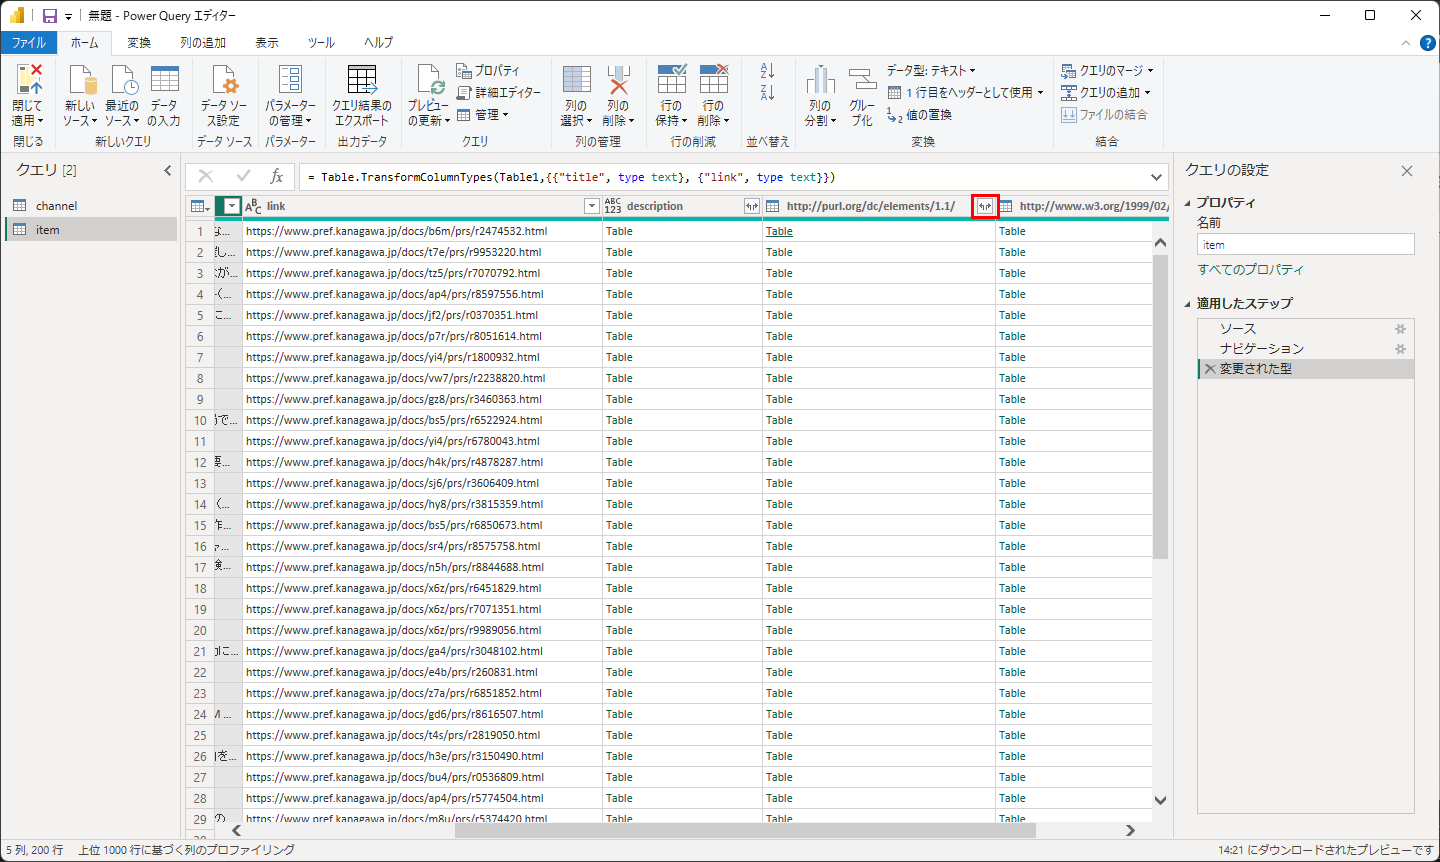
Task: Expand the purl.org dc elements column
Action: (x=985, y=206)
